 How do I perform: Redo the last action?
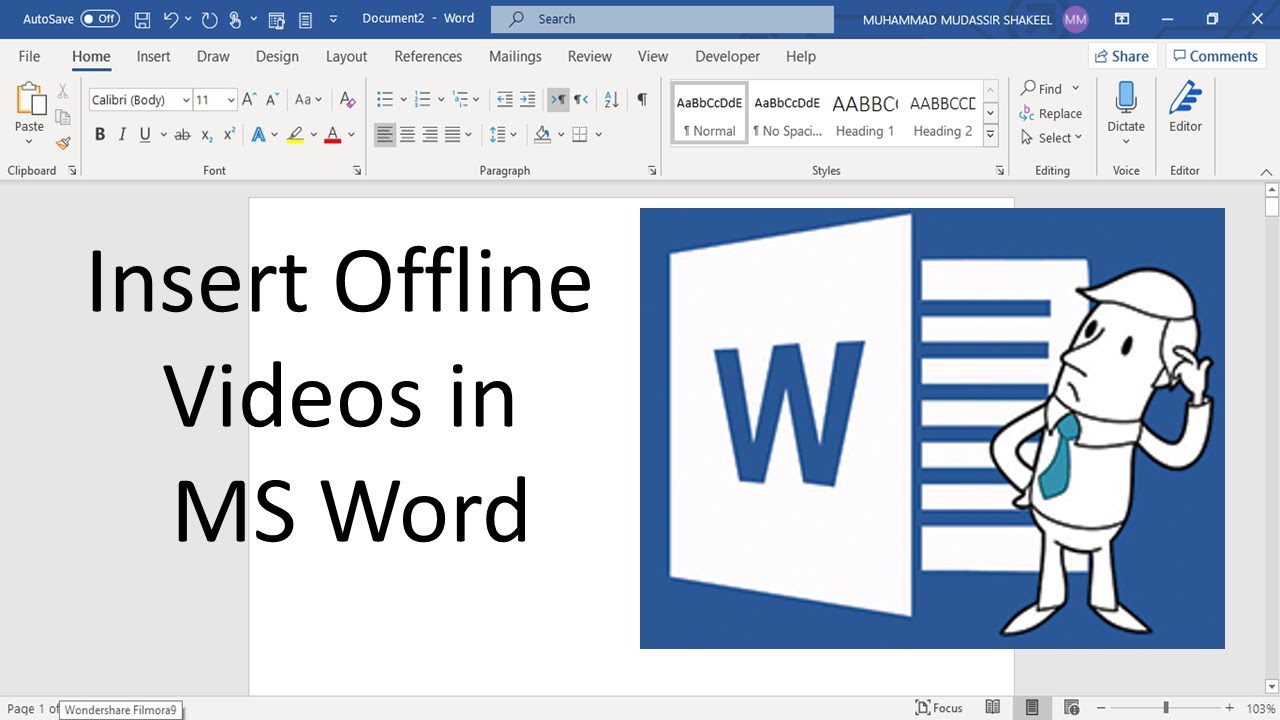tap(209, 19)
